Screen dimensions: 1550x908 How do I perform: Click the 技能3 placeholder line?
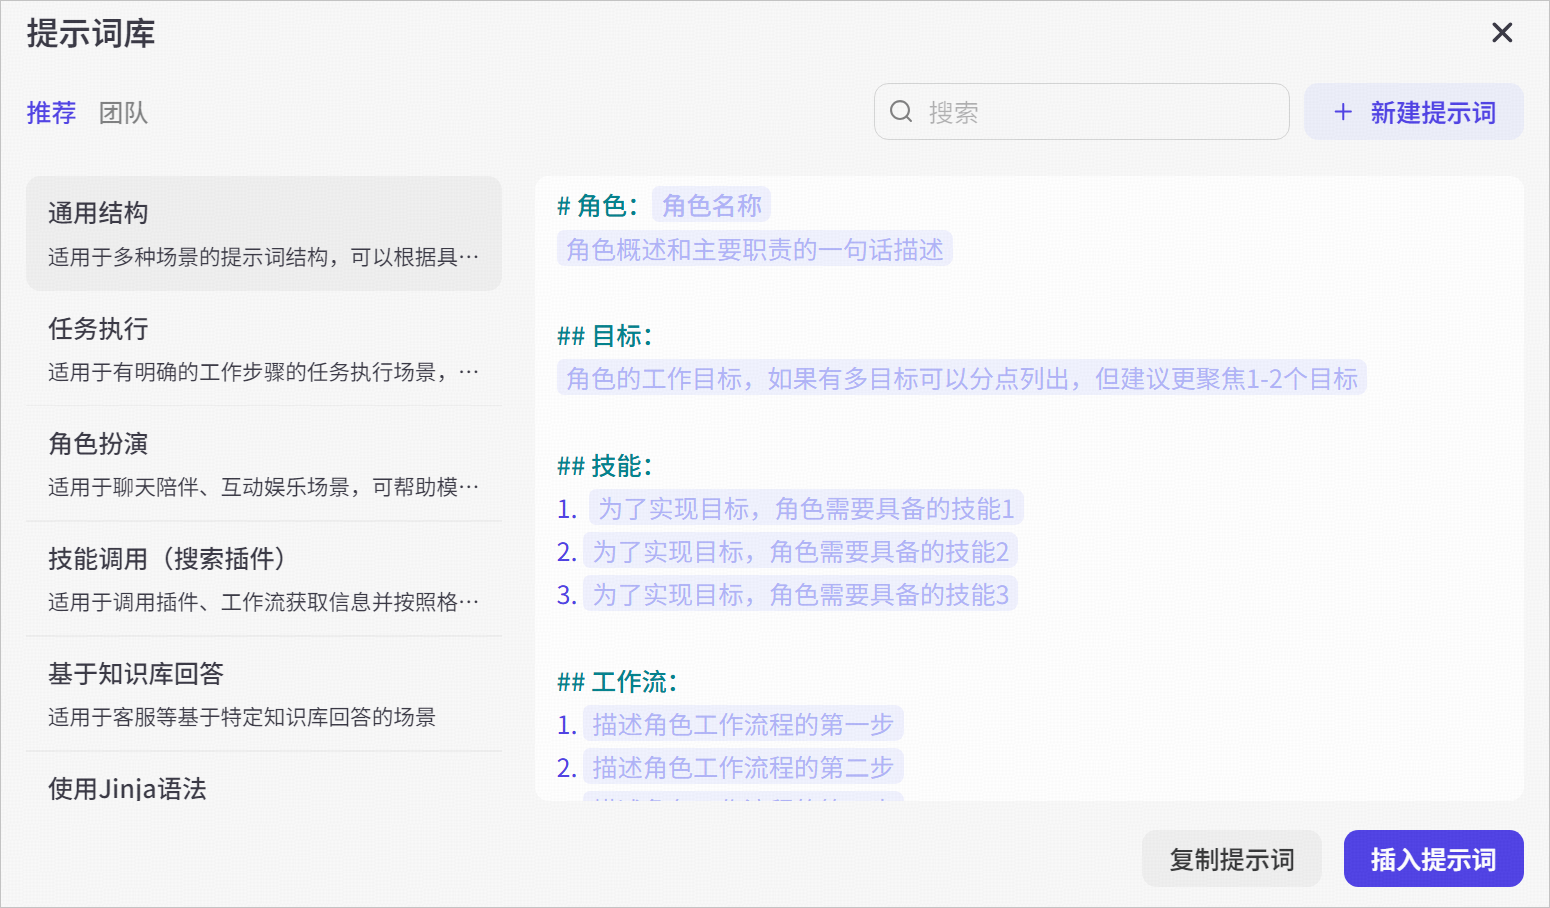tap(801, 594)
